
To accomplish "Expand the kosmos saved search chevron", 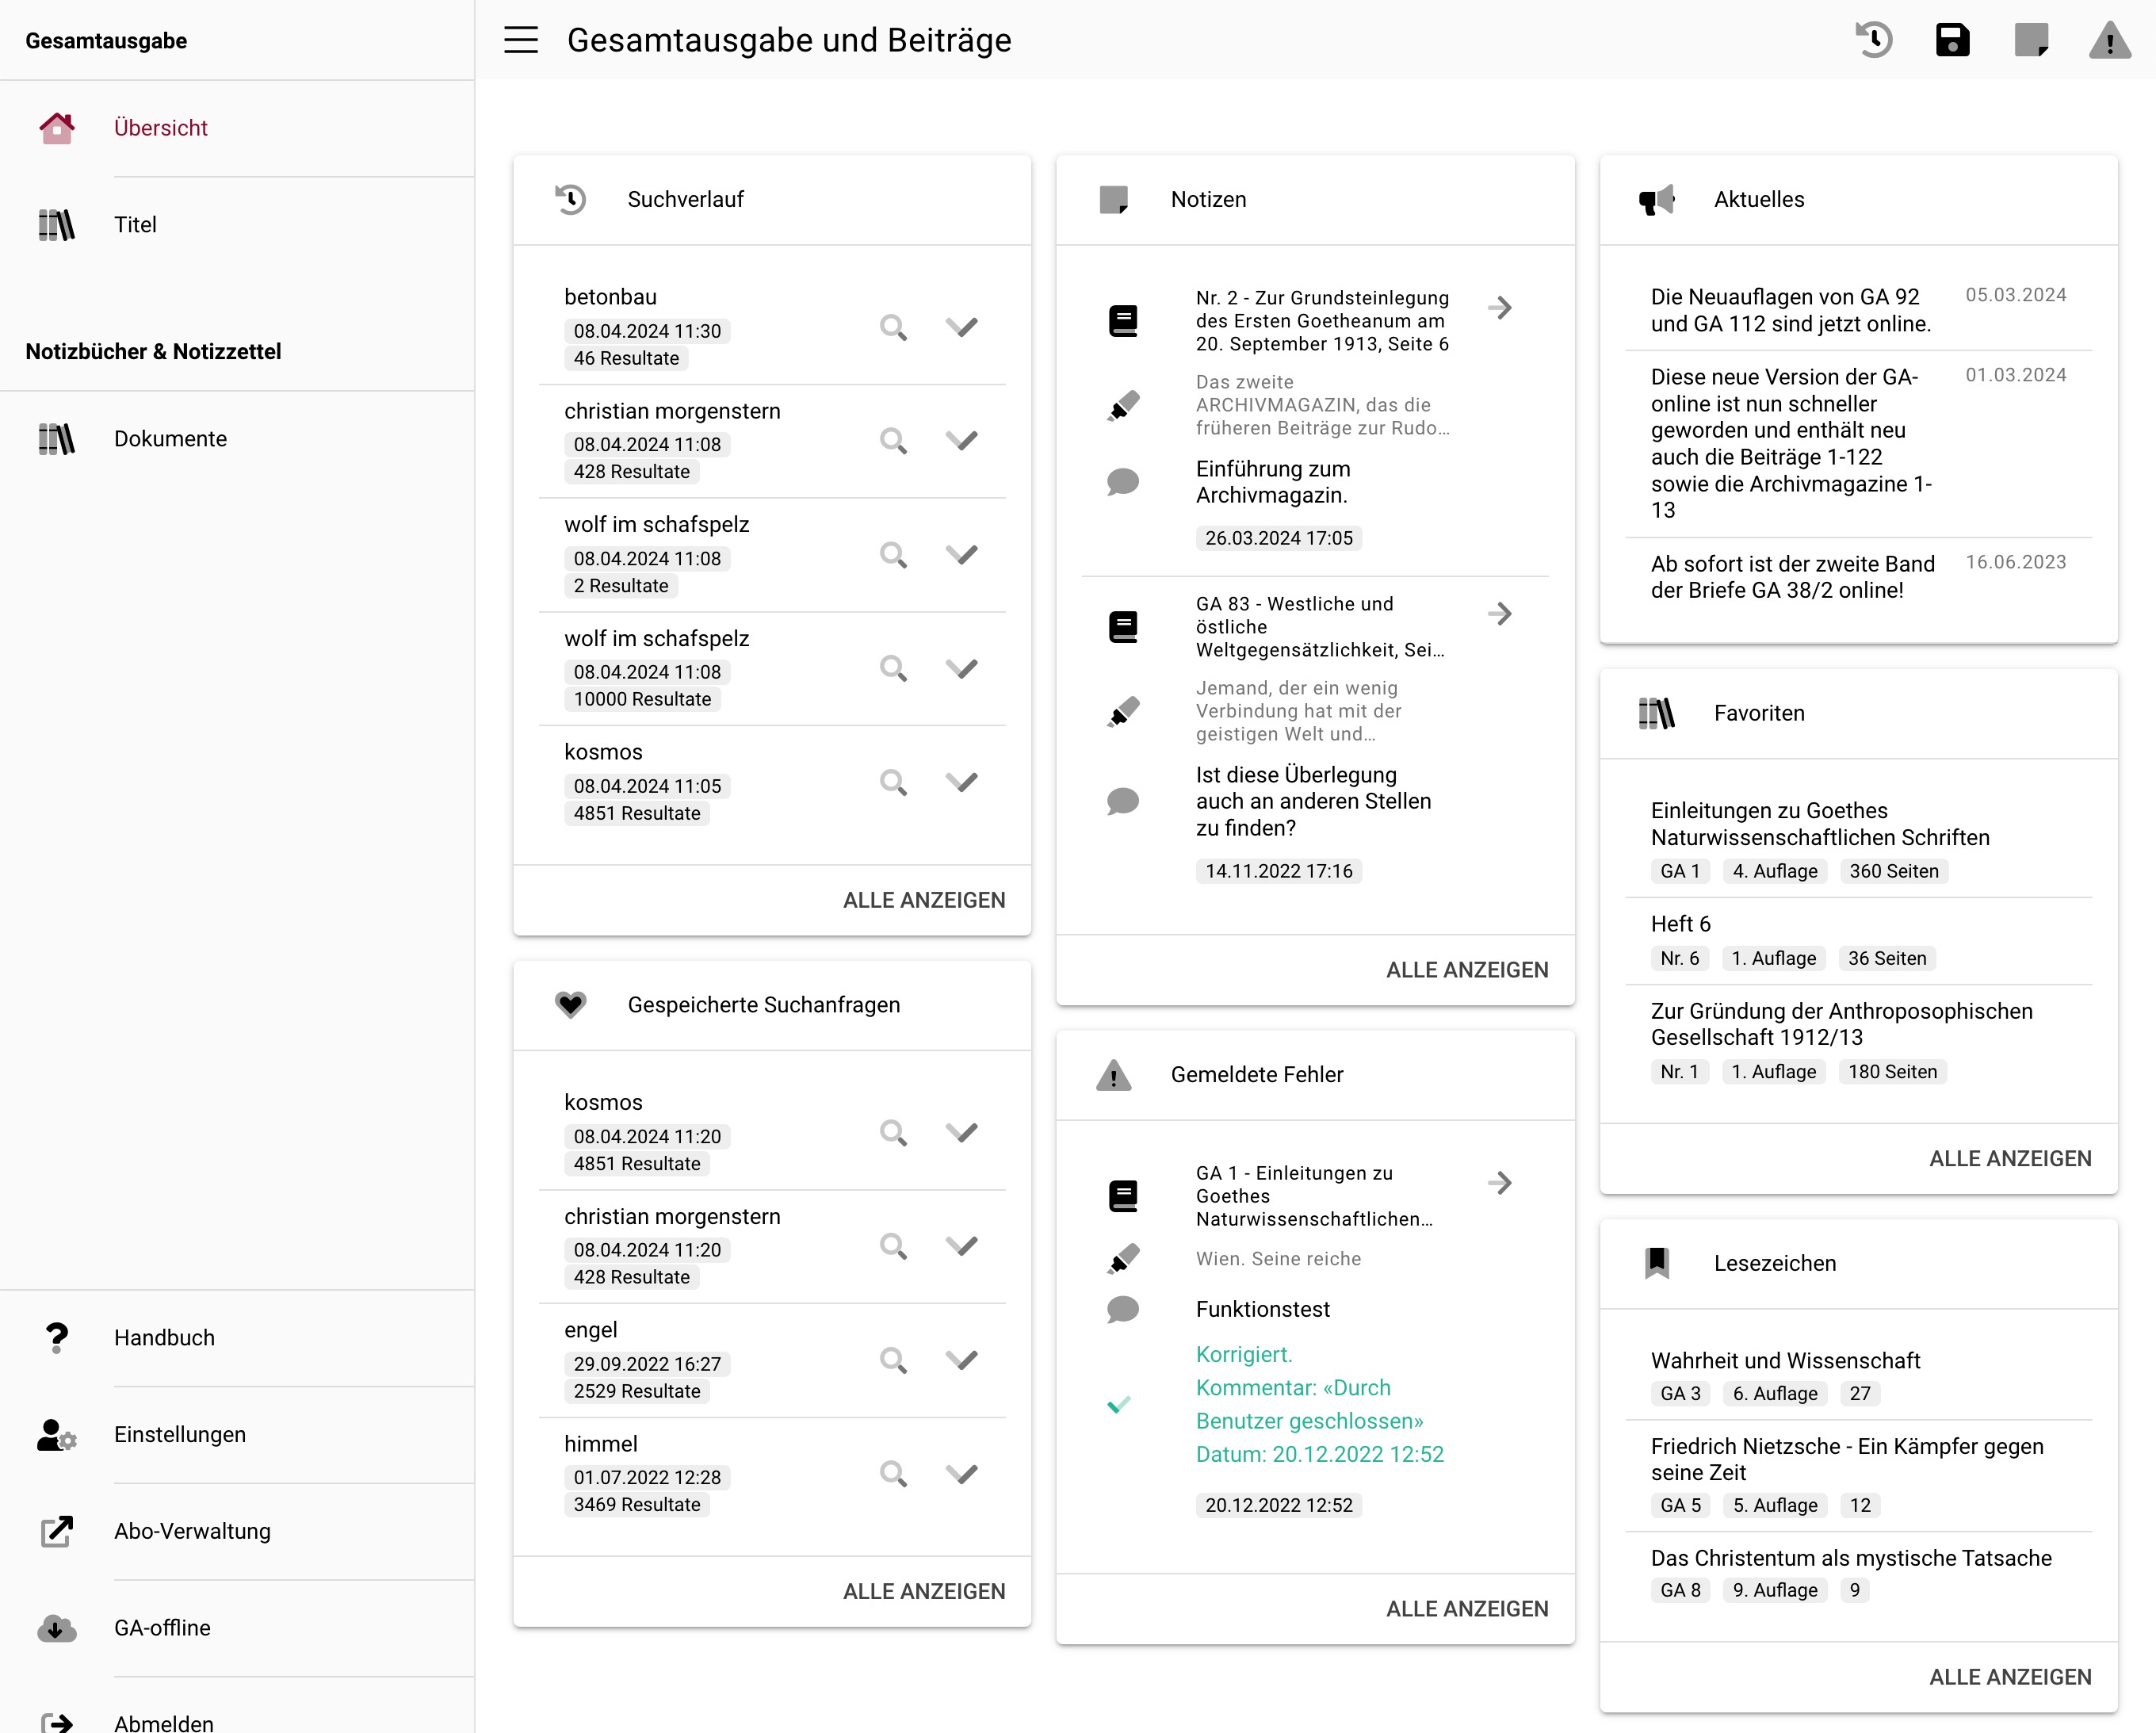I will click(961, 1132).
